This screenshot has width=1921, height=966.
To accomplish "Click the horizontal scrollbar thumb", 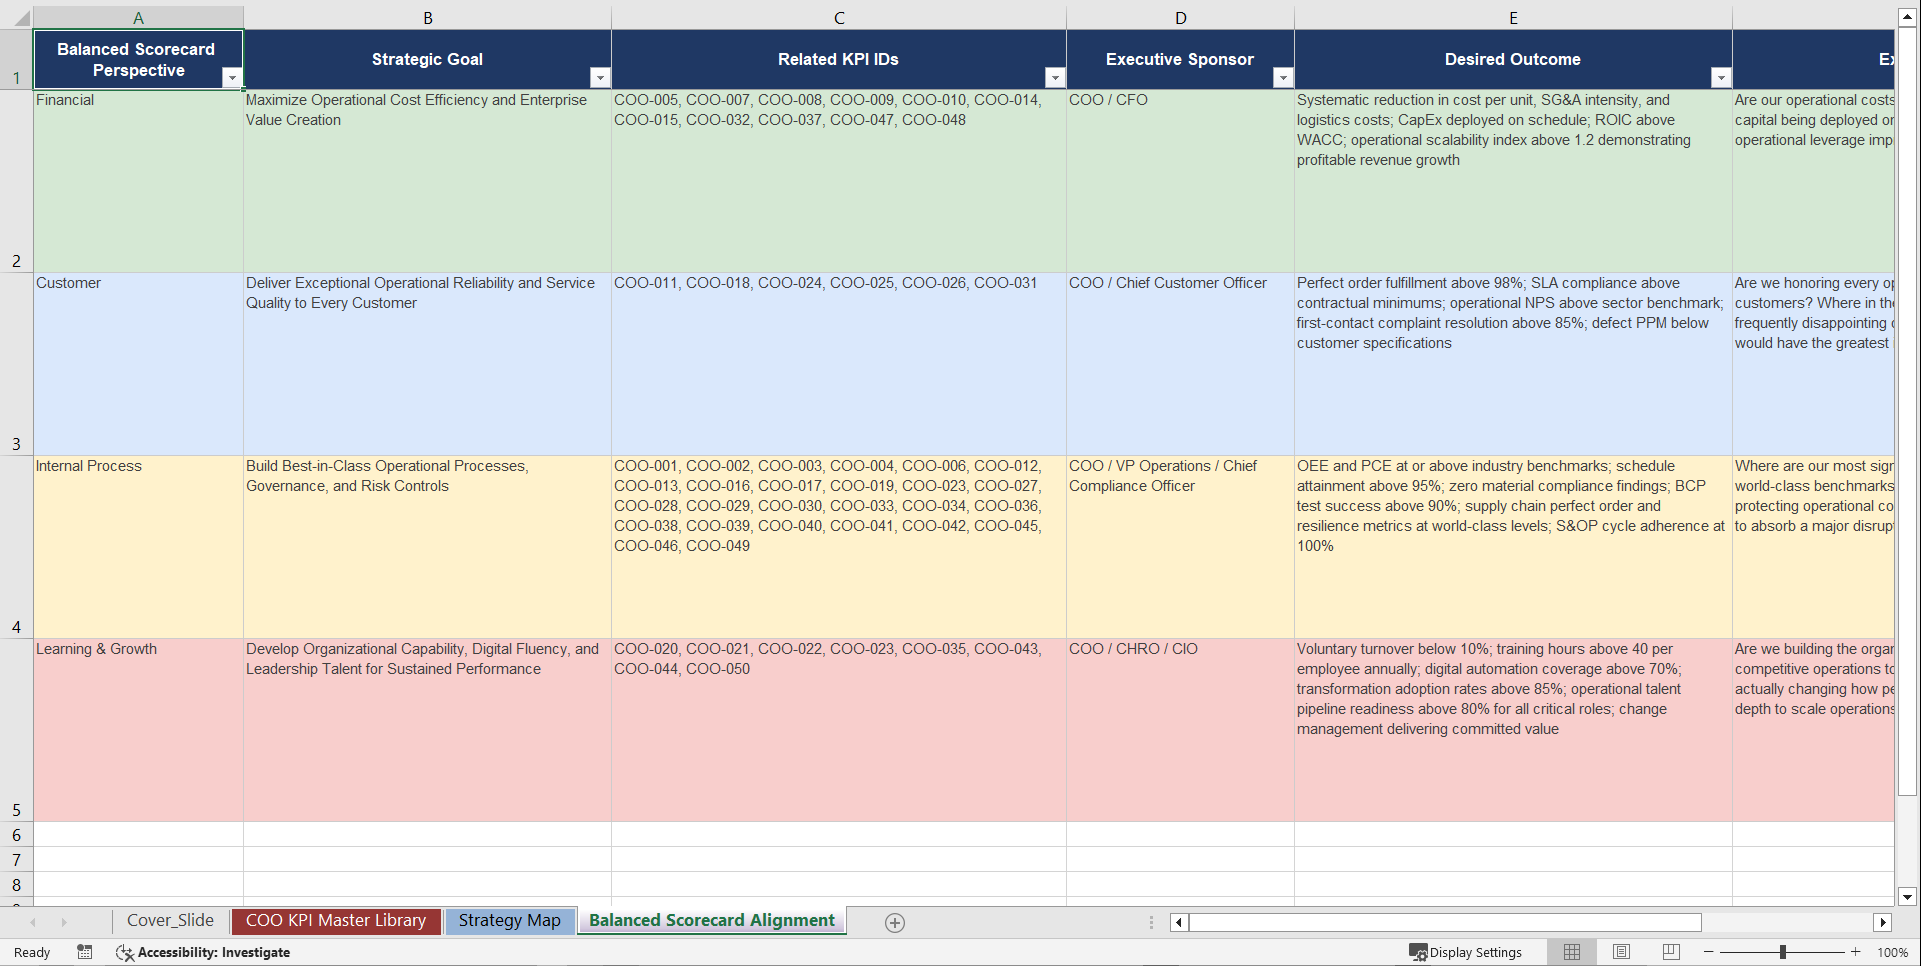I will [x=1445, y=922].
